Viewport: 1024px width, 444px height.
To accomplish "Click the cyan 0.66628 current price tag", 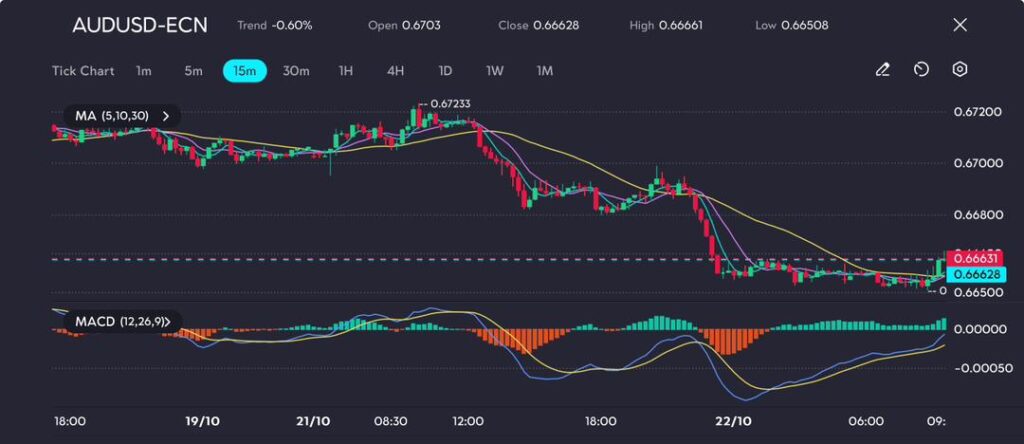I will click(973, 274).
